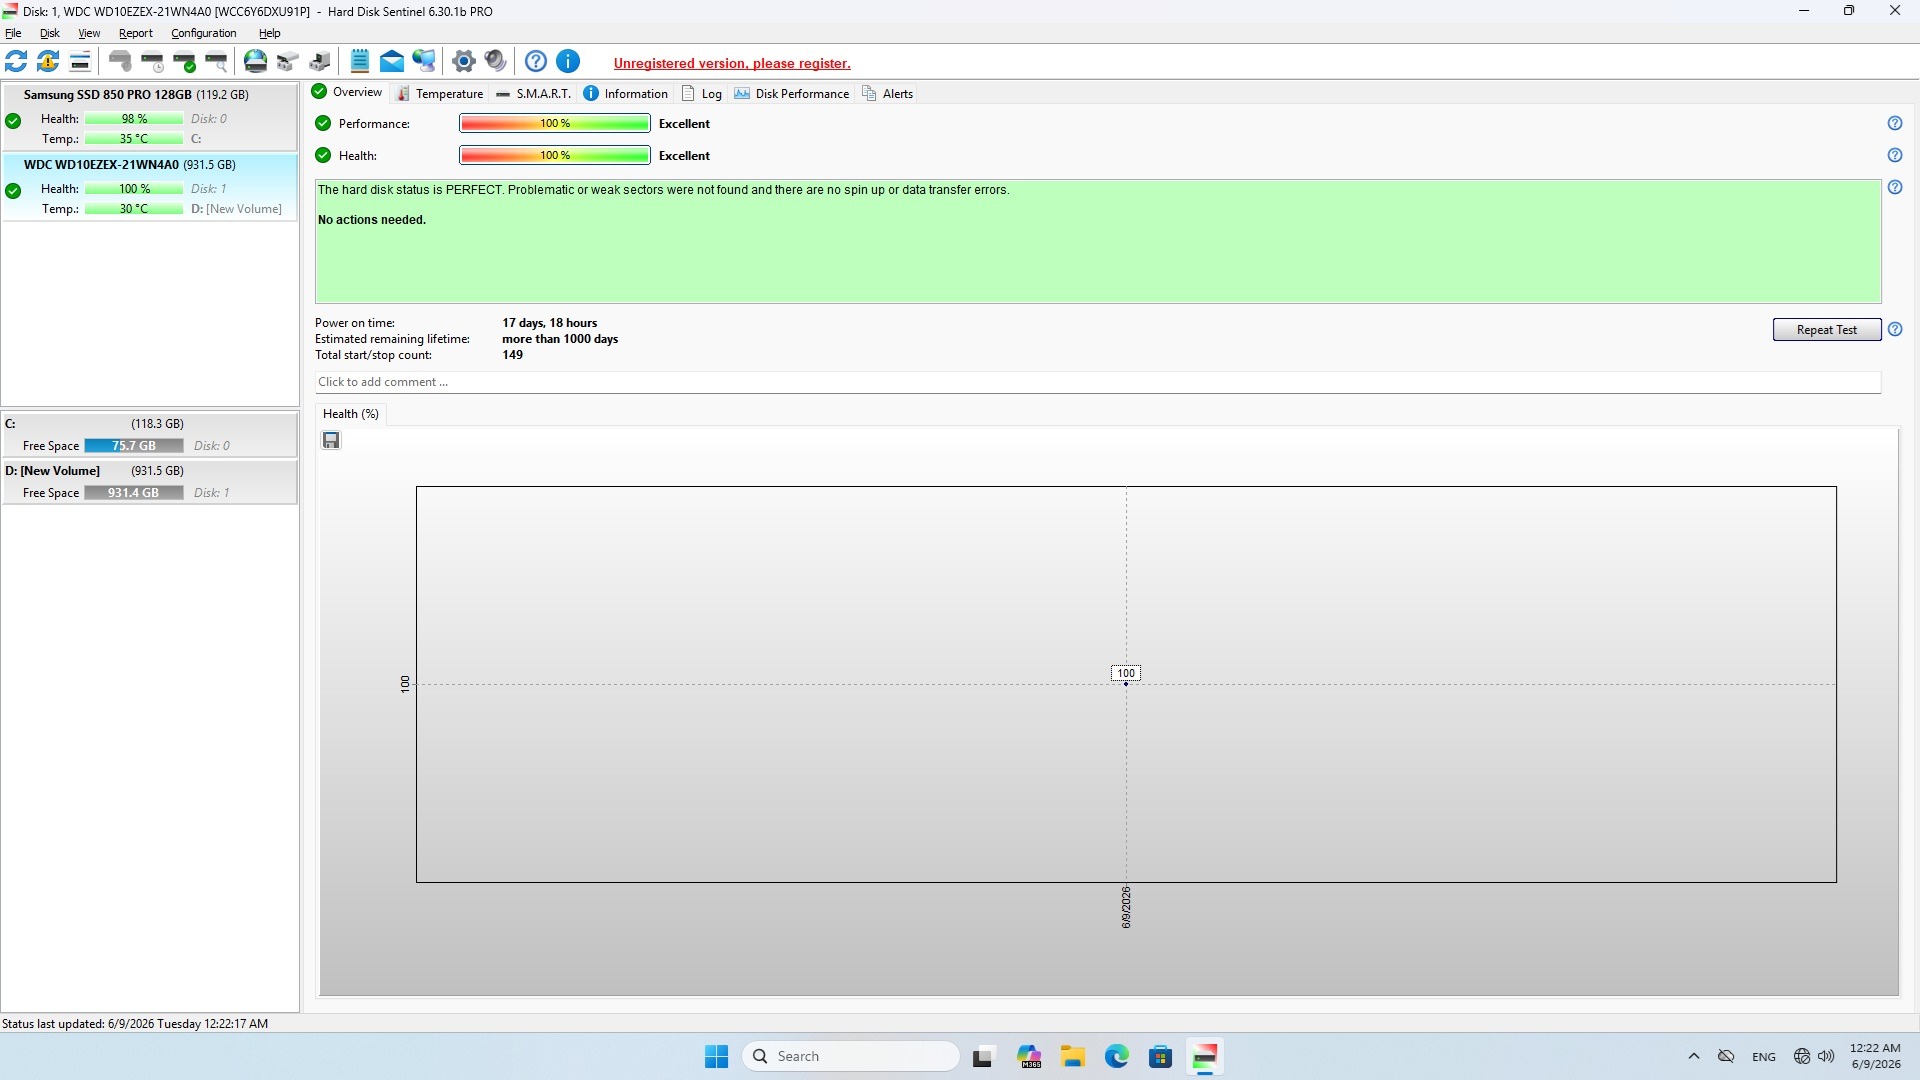Screen dimensions: 1920x1080
Task: Open the blue notepad report icon
Action: click(360, 61)
